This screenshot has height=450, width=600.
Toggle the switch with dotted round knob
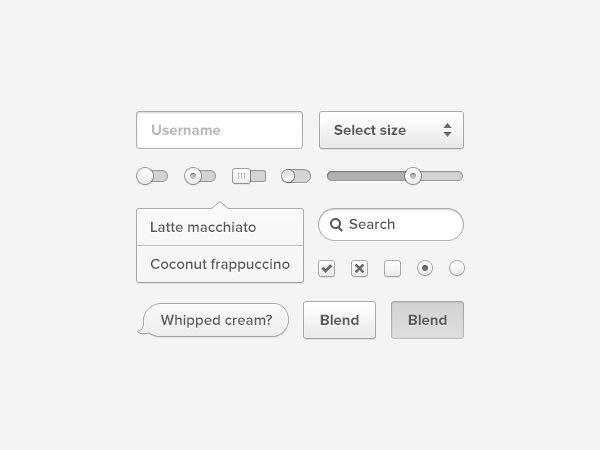(200, 176)
